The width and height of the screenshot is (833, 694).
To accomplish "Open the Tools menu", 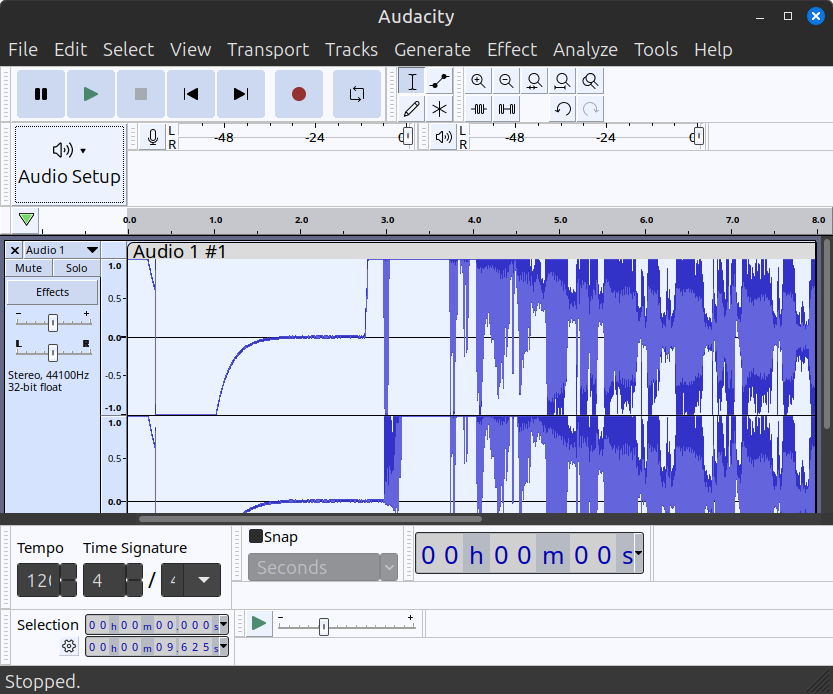I will tap(656, 49).
